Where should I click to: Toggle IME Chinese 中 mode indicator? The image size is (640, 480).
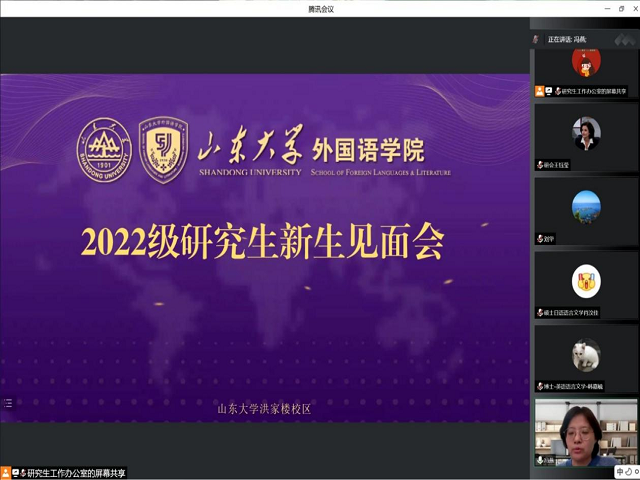[x=620, y=472]
